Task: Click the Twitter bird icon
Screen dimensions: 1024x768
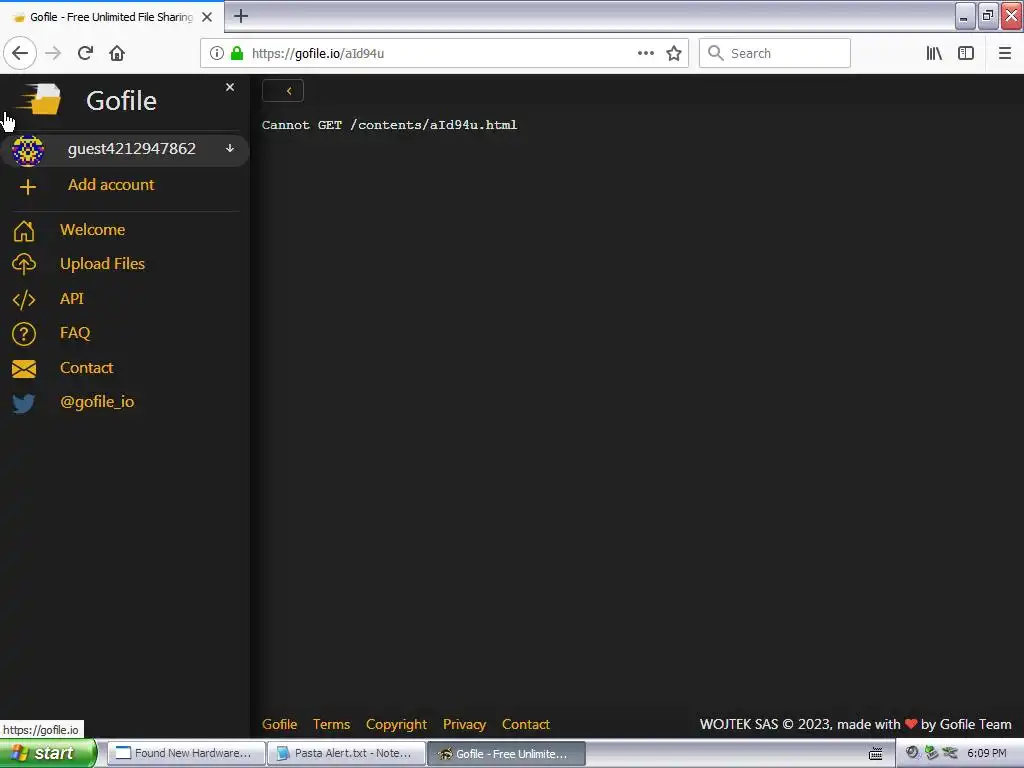Action: [x=24, y=403]
